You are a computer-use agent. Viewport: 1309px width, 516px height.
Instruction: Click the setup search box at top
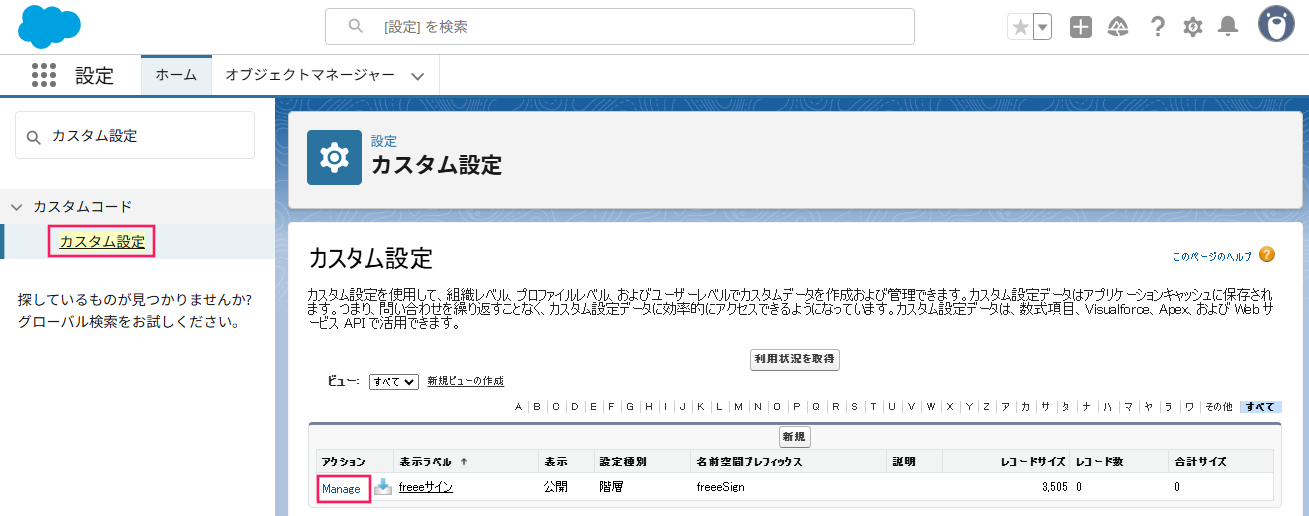coord(620,27)
